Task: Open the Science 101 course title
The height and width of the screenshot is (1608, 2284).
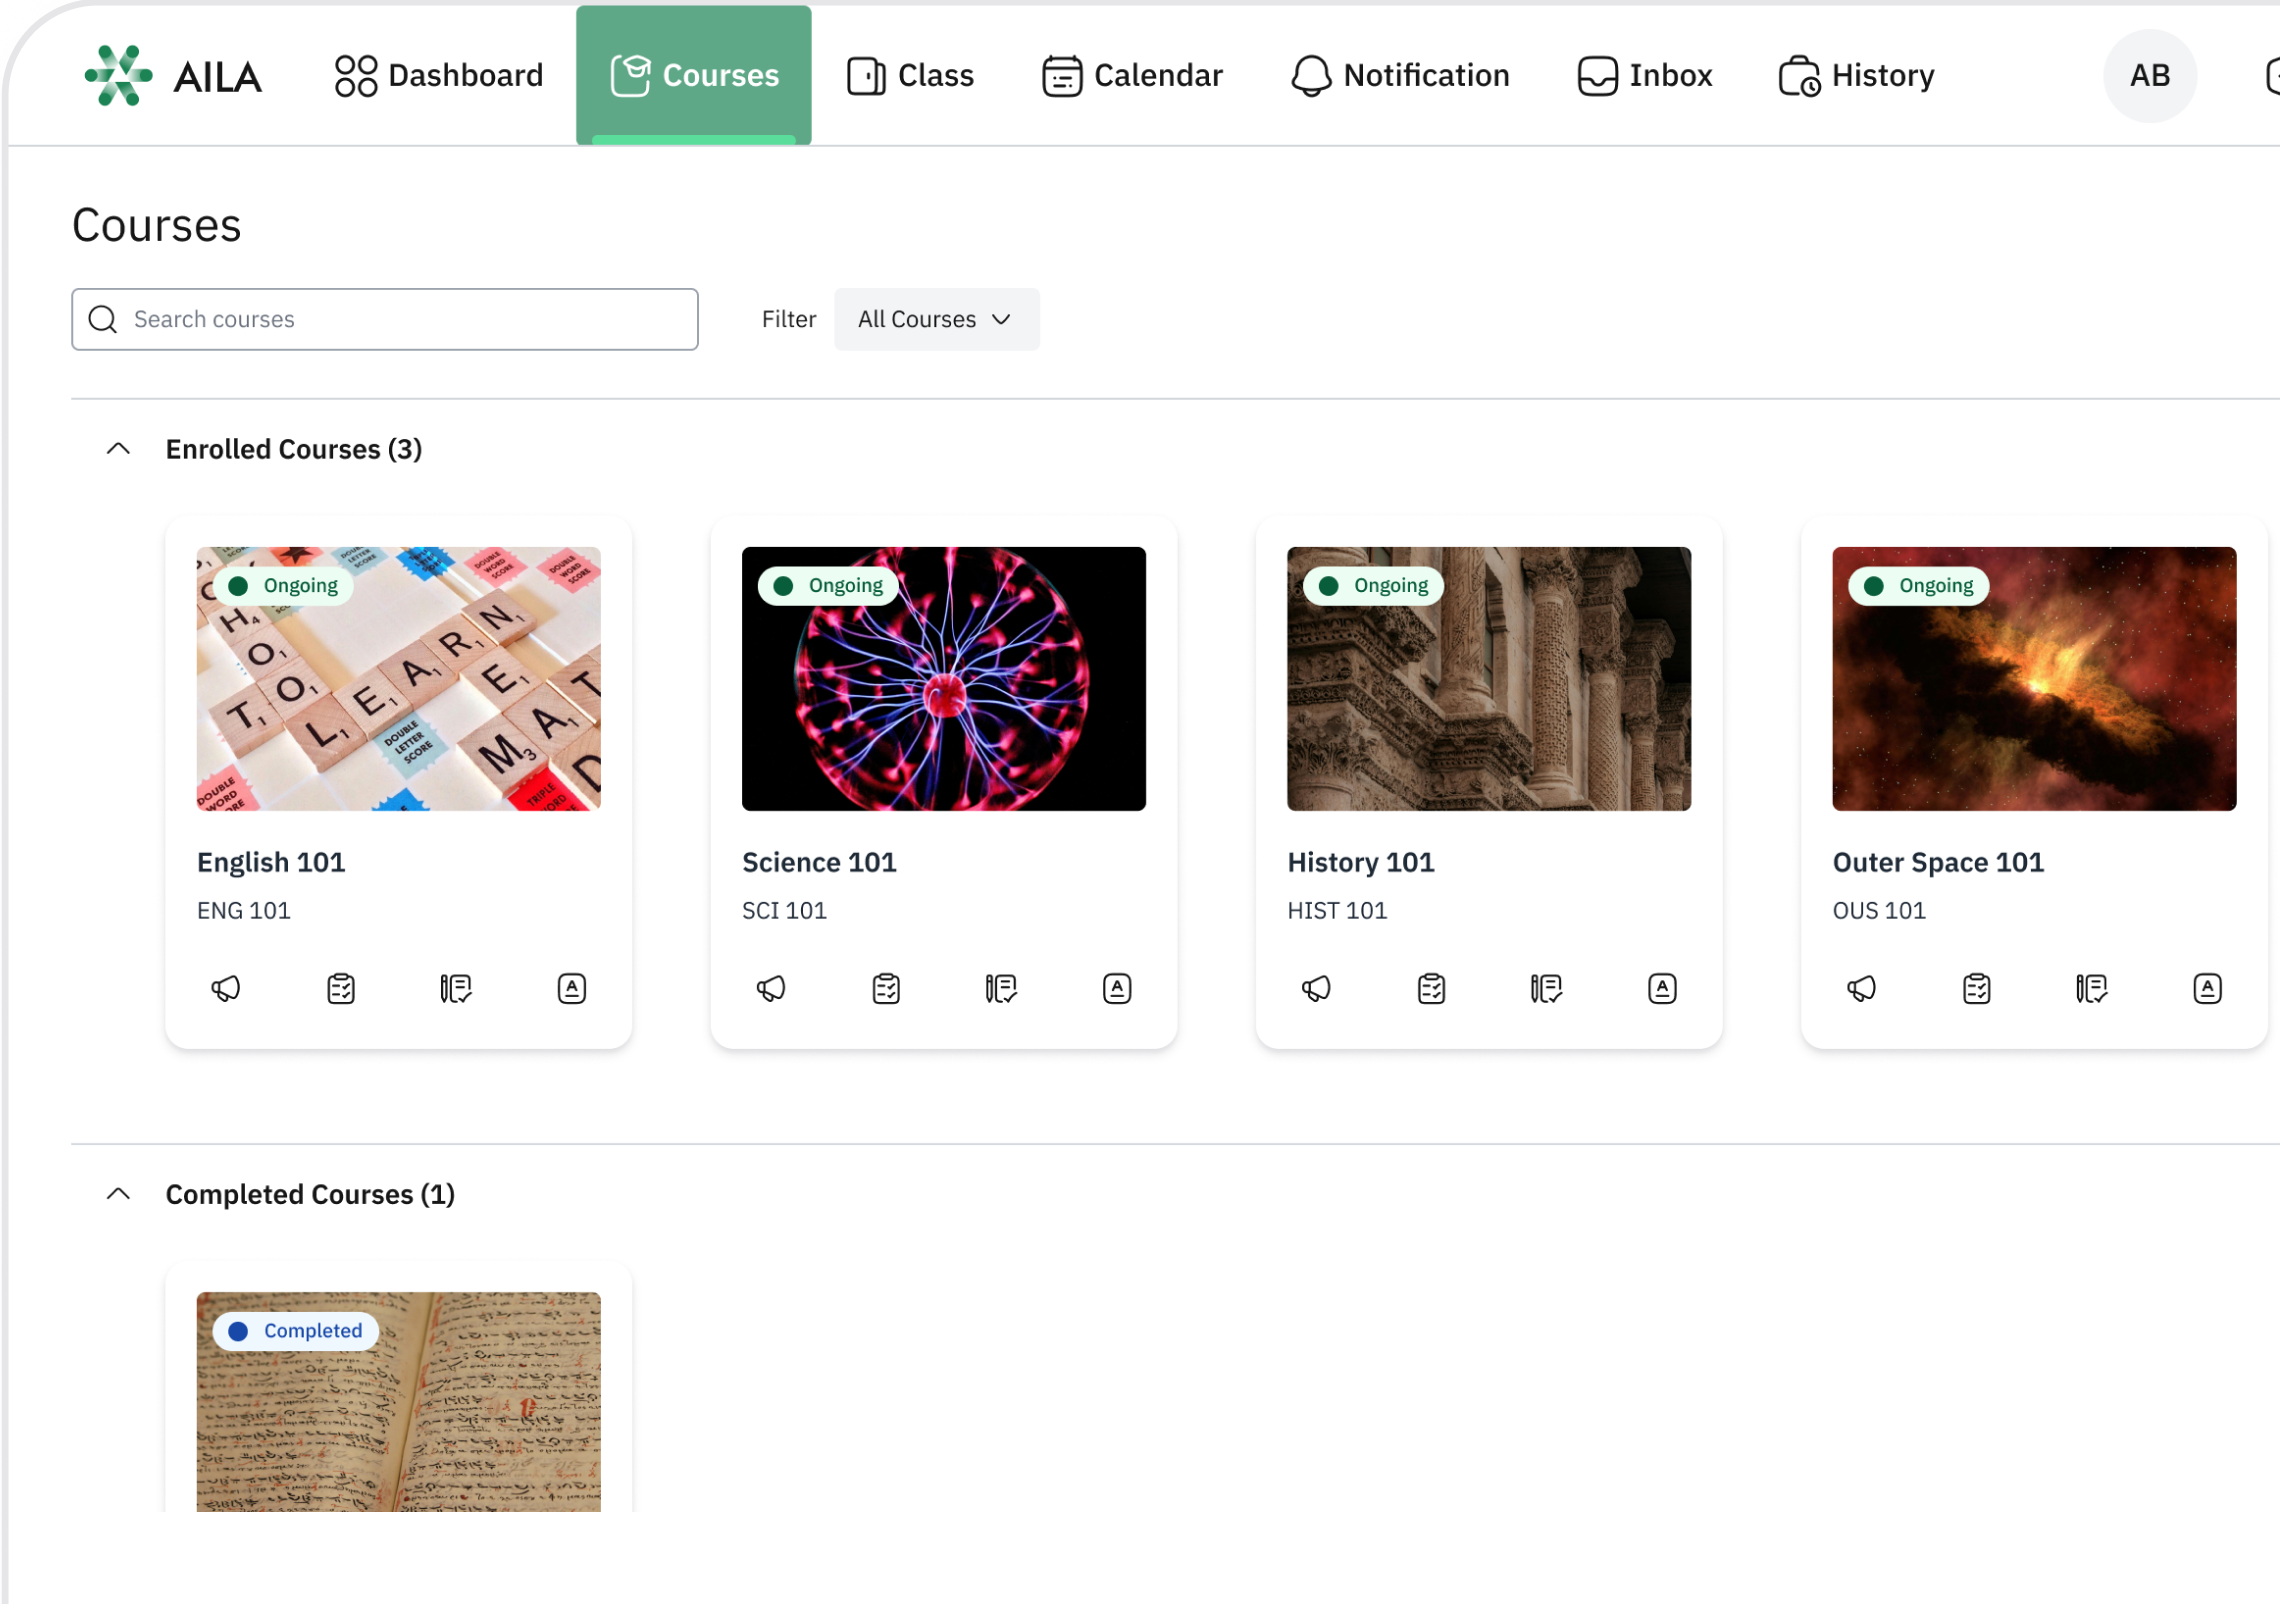Action: pos(819,862)
